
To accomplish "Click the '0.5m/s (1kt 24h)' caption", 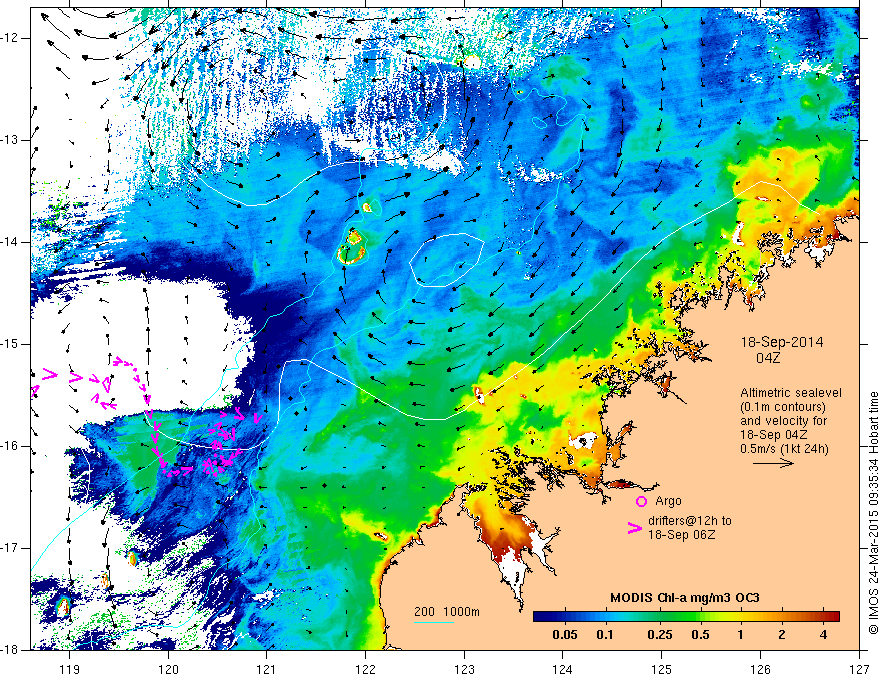I will click(x=784, y=448).
